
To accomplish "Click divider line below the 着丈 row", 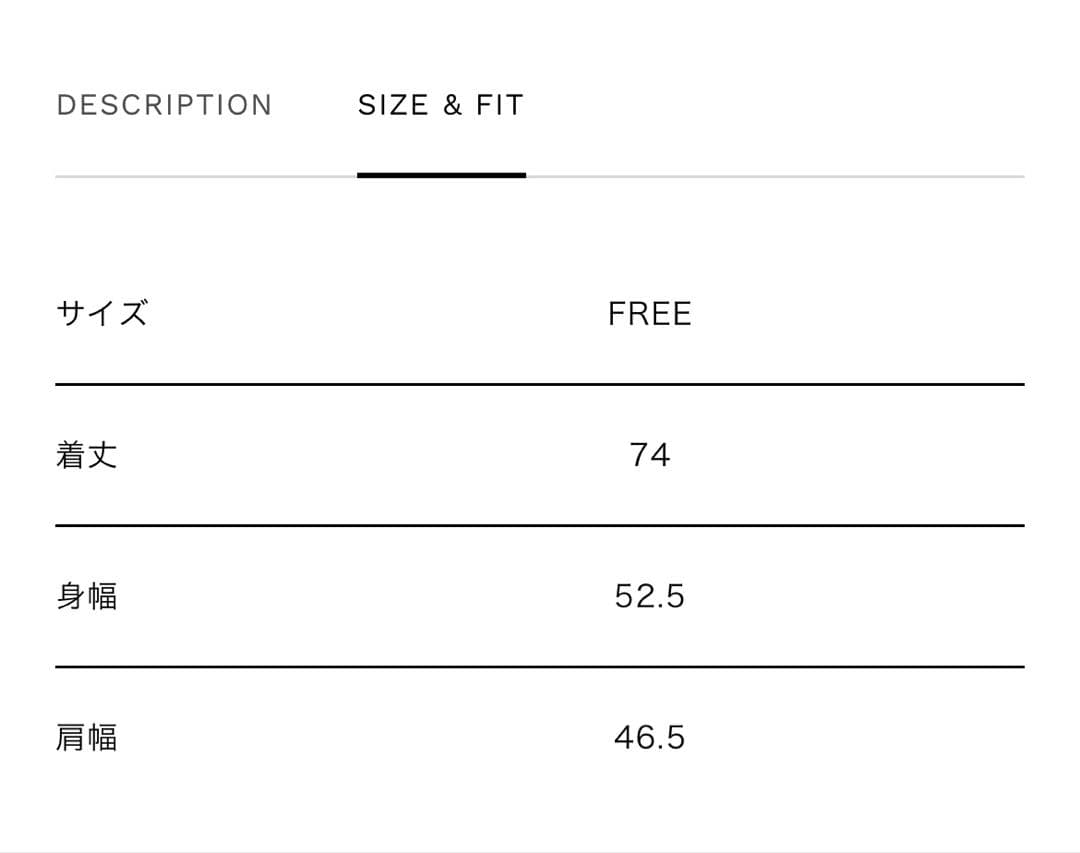I will [x=540, y=525].
